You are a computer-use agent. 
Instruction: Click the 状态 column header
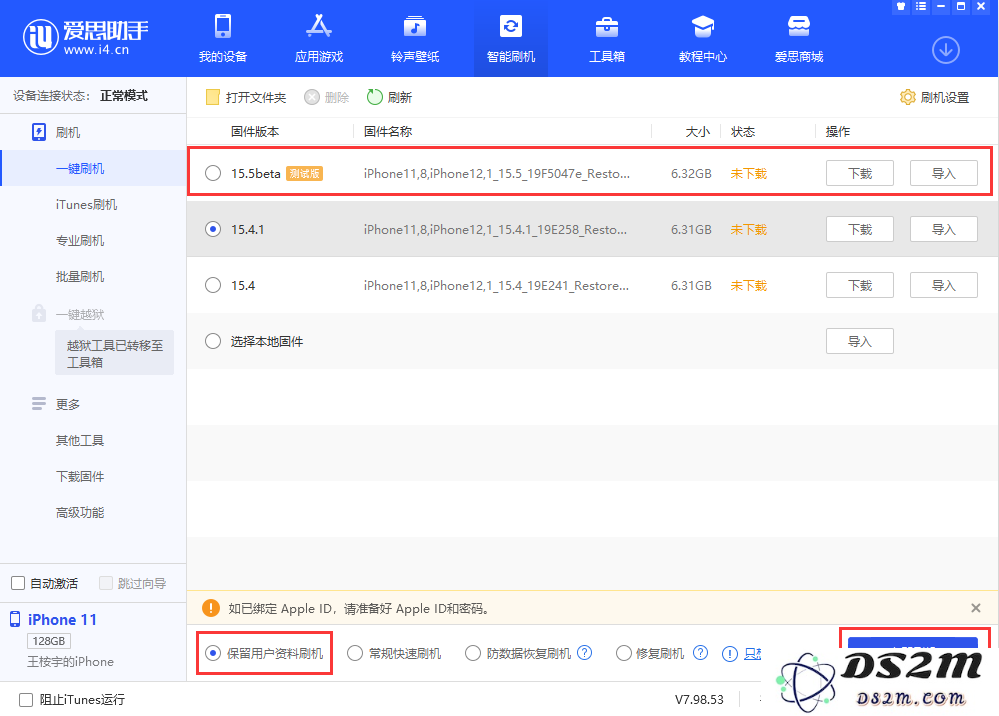point(743,131)
